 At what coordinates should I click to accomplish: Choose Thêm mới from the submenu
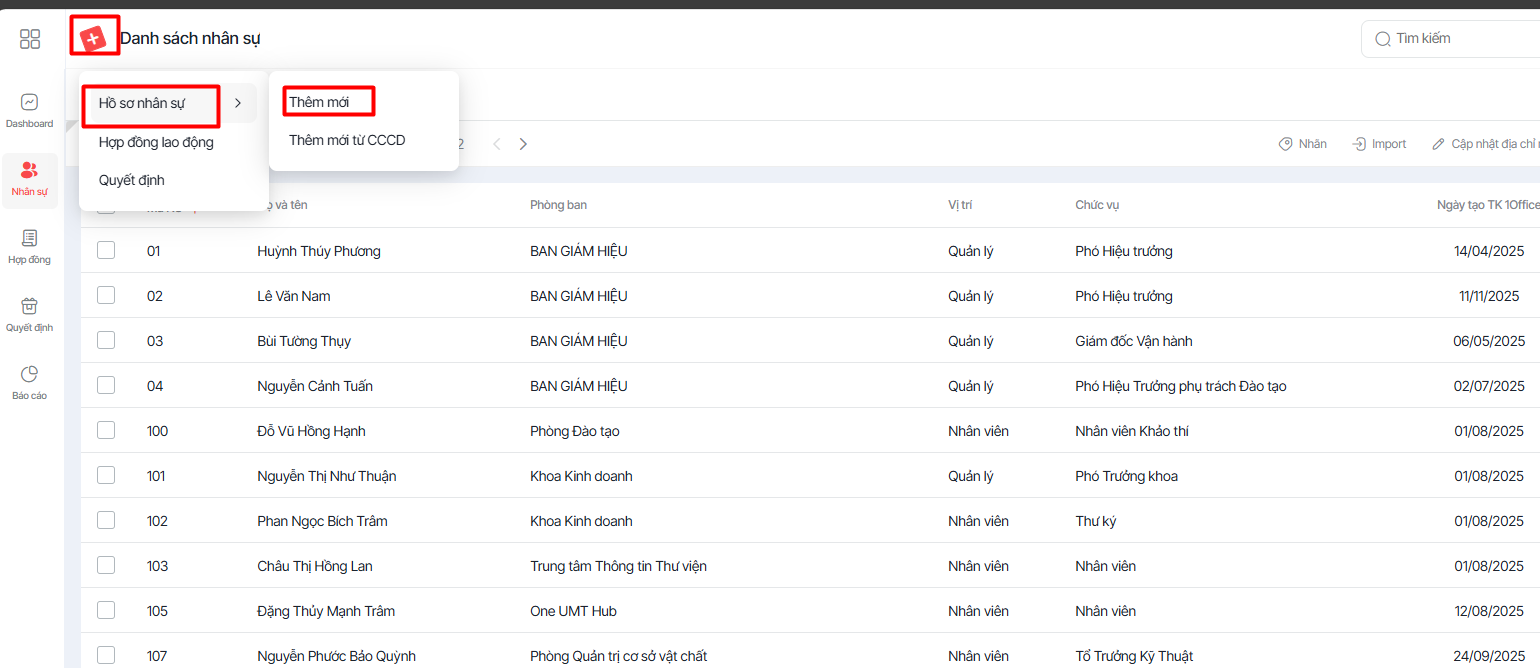(319, 102)
